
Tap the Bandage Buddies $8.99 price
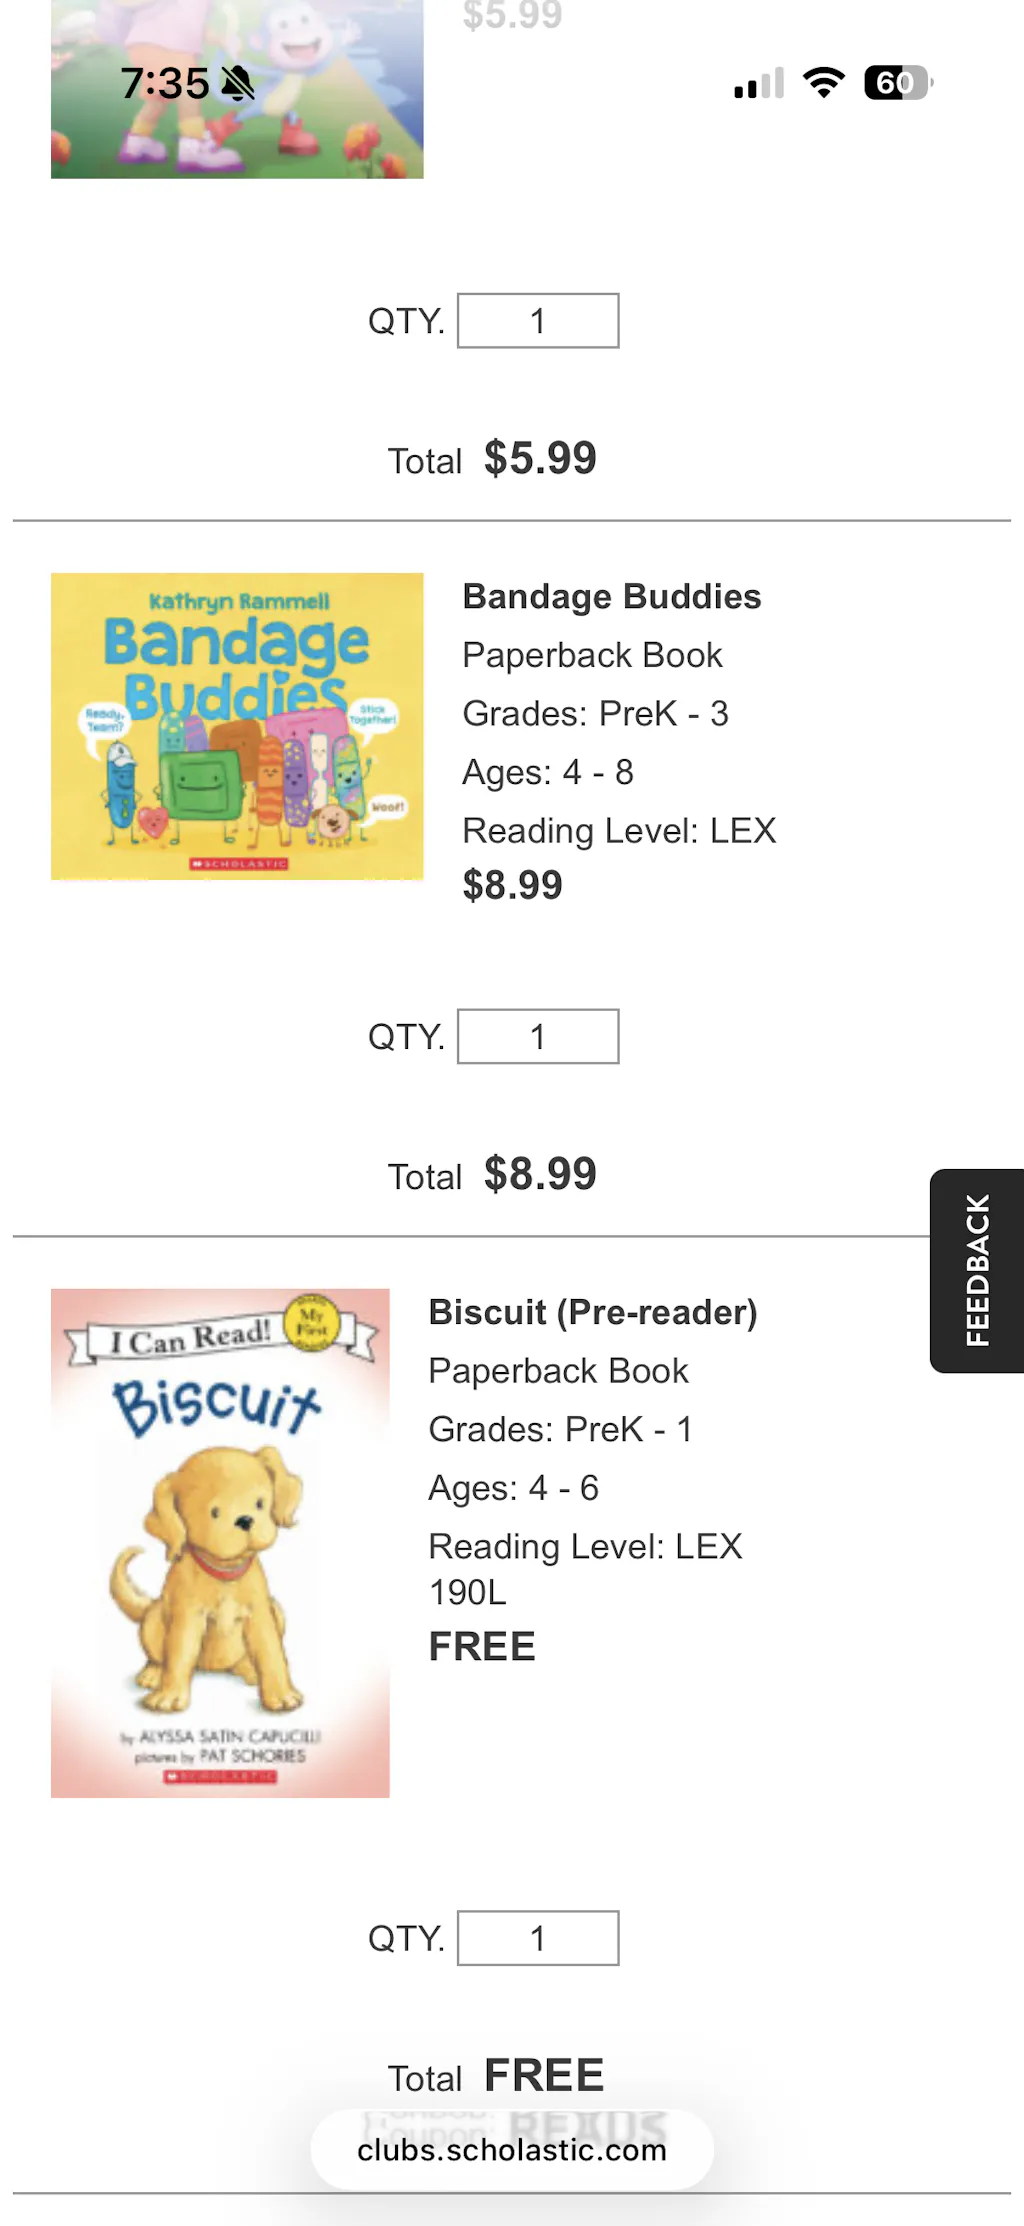(x=512, y=886)
